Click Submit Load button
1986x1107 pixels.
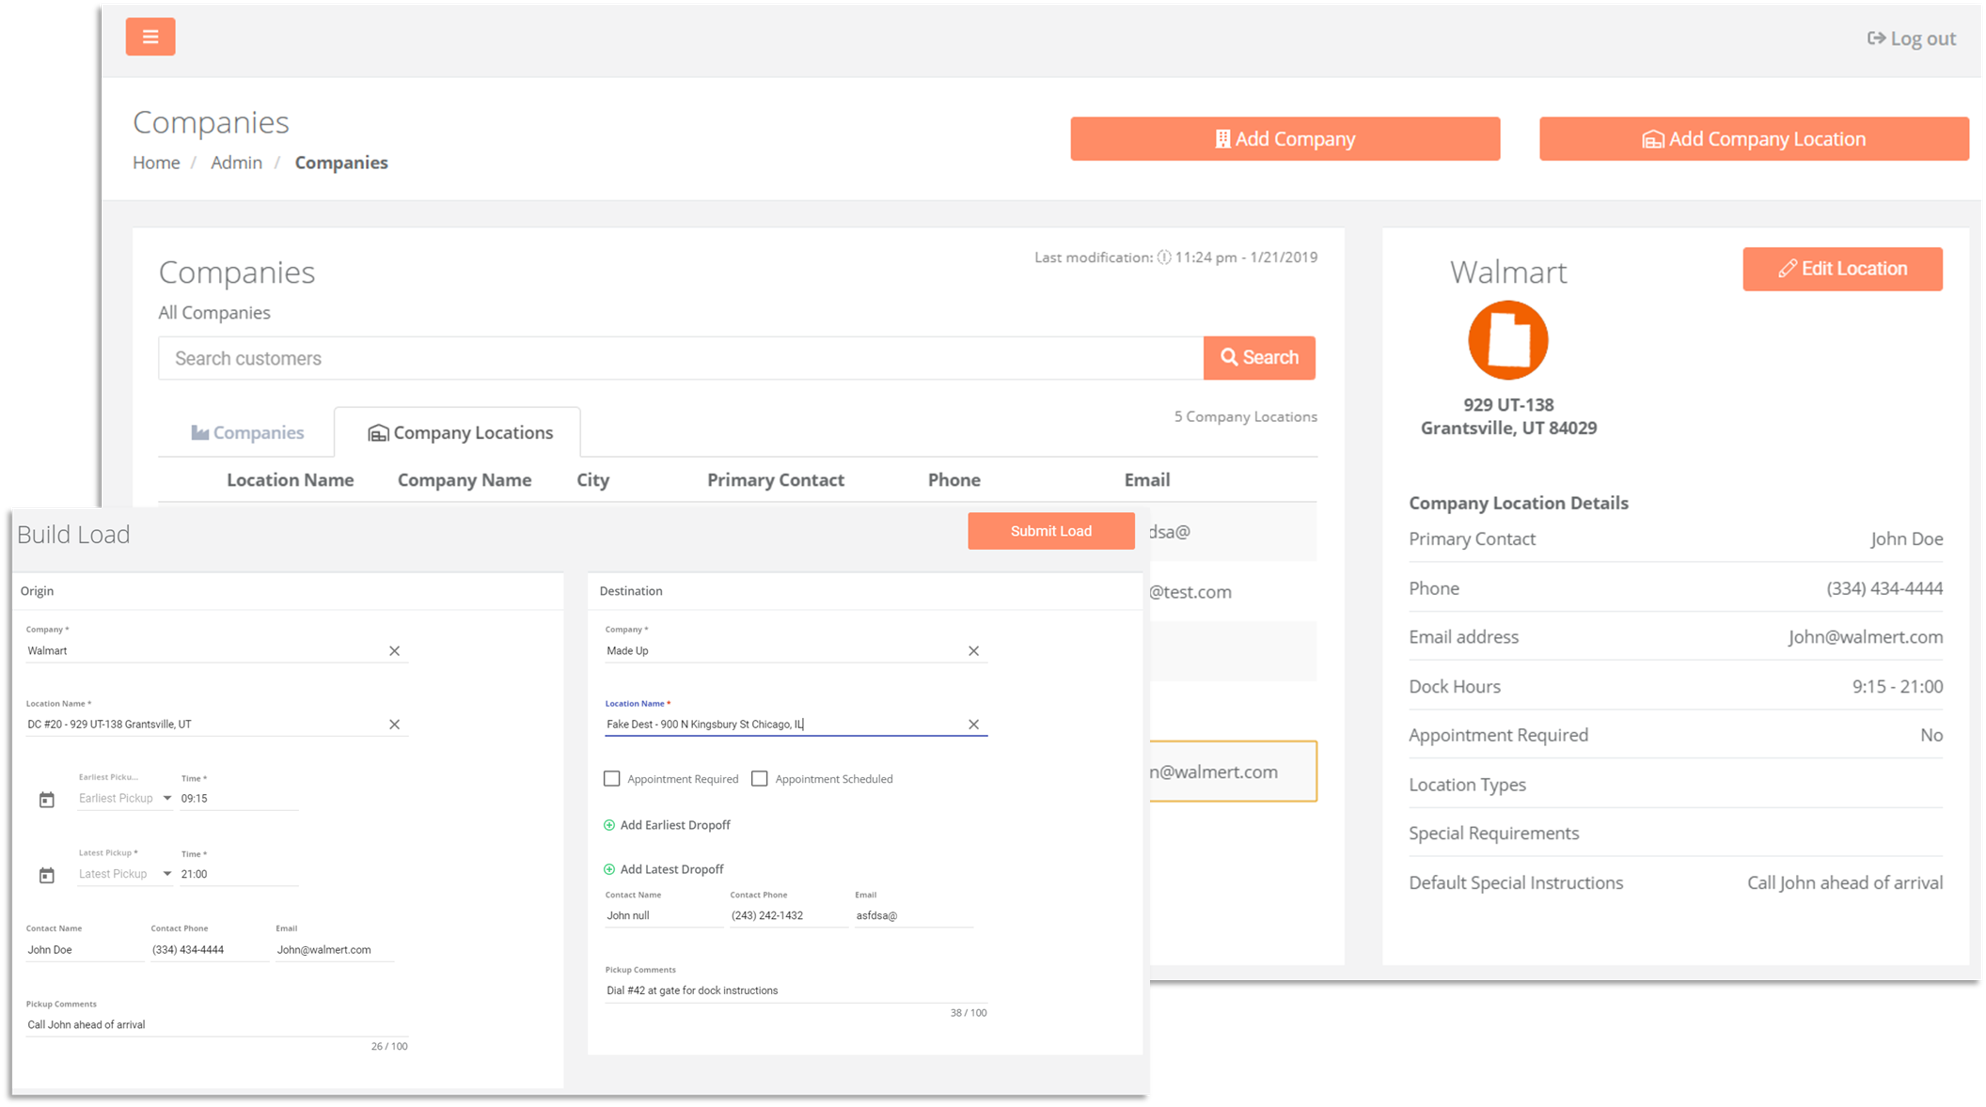coord(1050,529)
